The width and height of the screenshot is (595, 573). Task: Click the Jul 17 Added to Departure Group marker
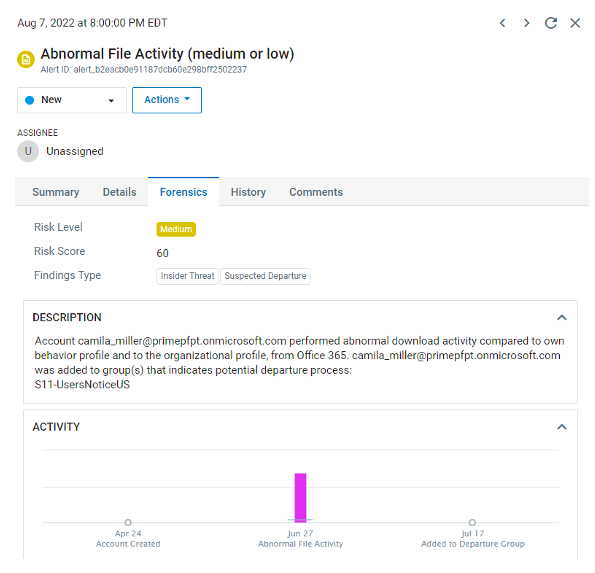pyautogui.click(x=472, y=523)
